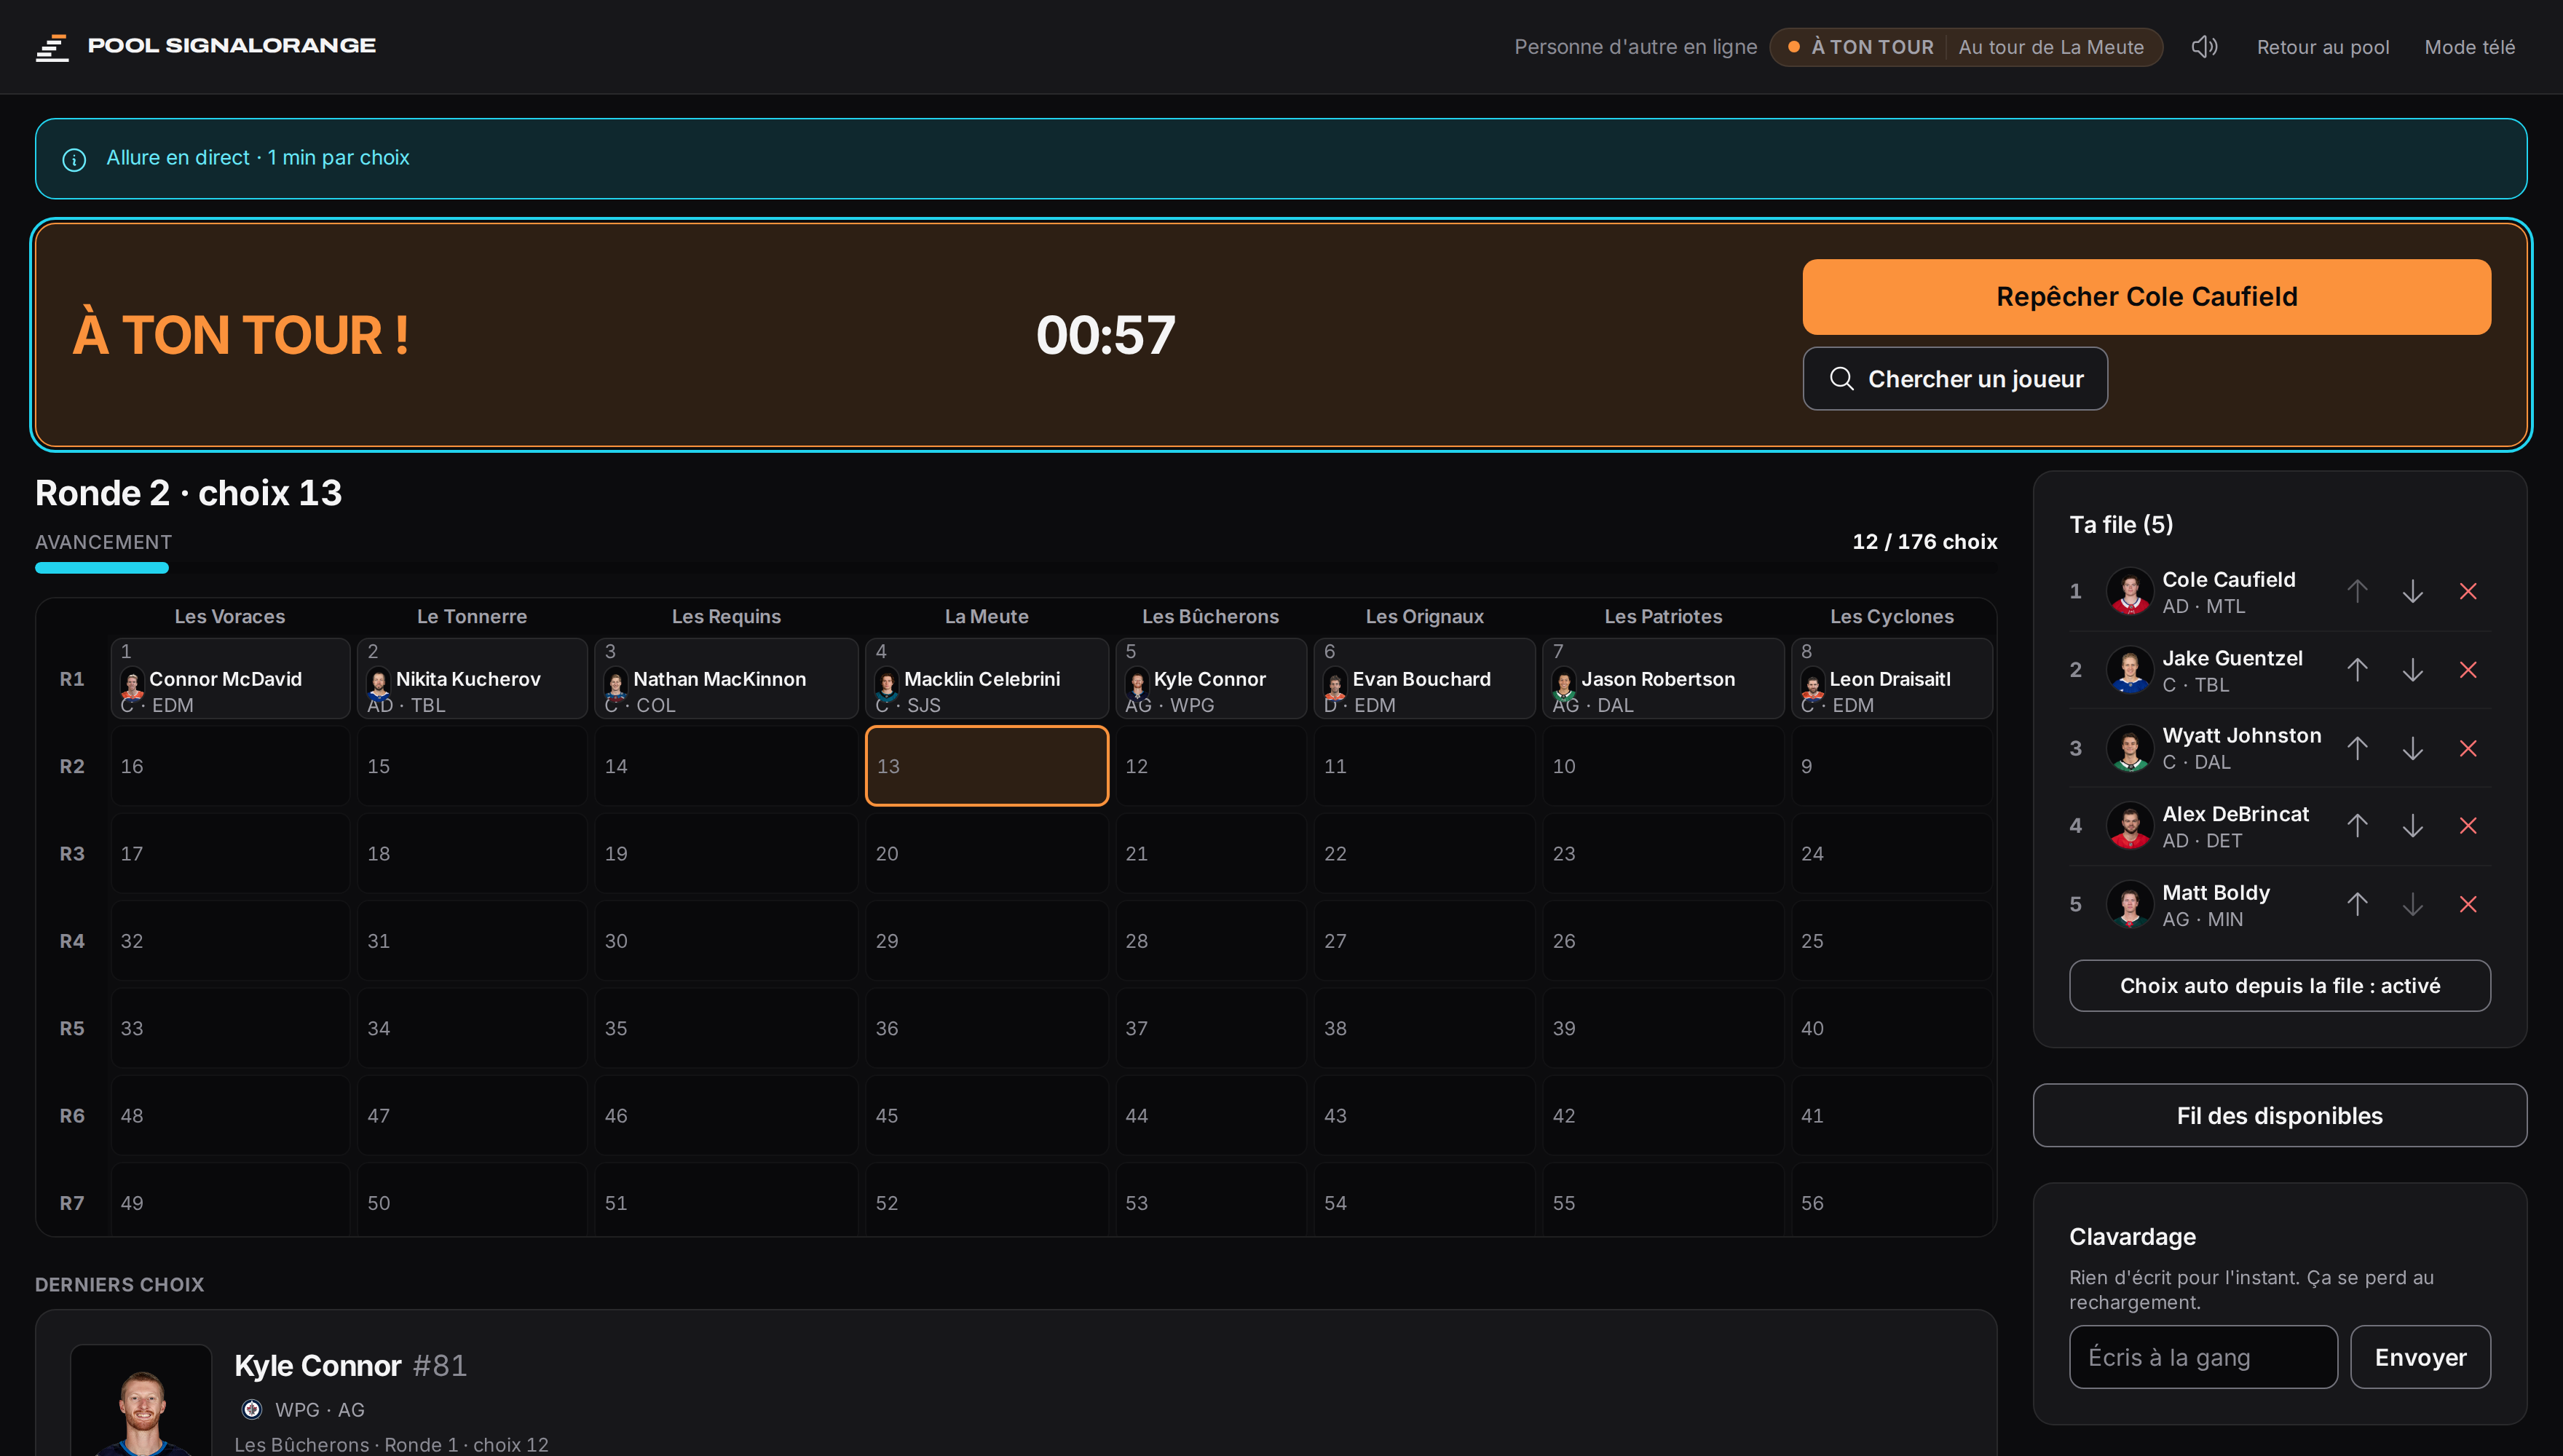Screen dimensions: 2563x1456
Task: Click Nikita Kucherov pick cell
Action: pos(472,678)
